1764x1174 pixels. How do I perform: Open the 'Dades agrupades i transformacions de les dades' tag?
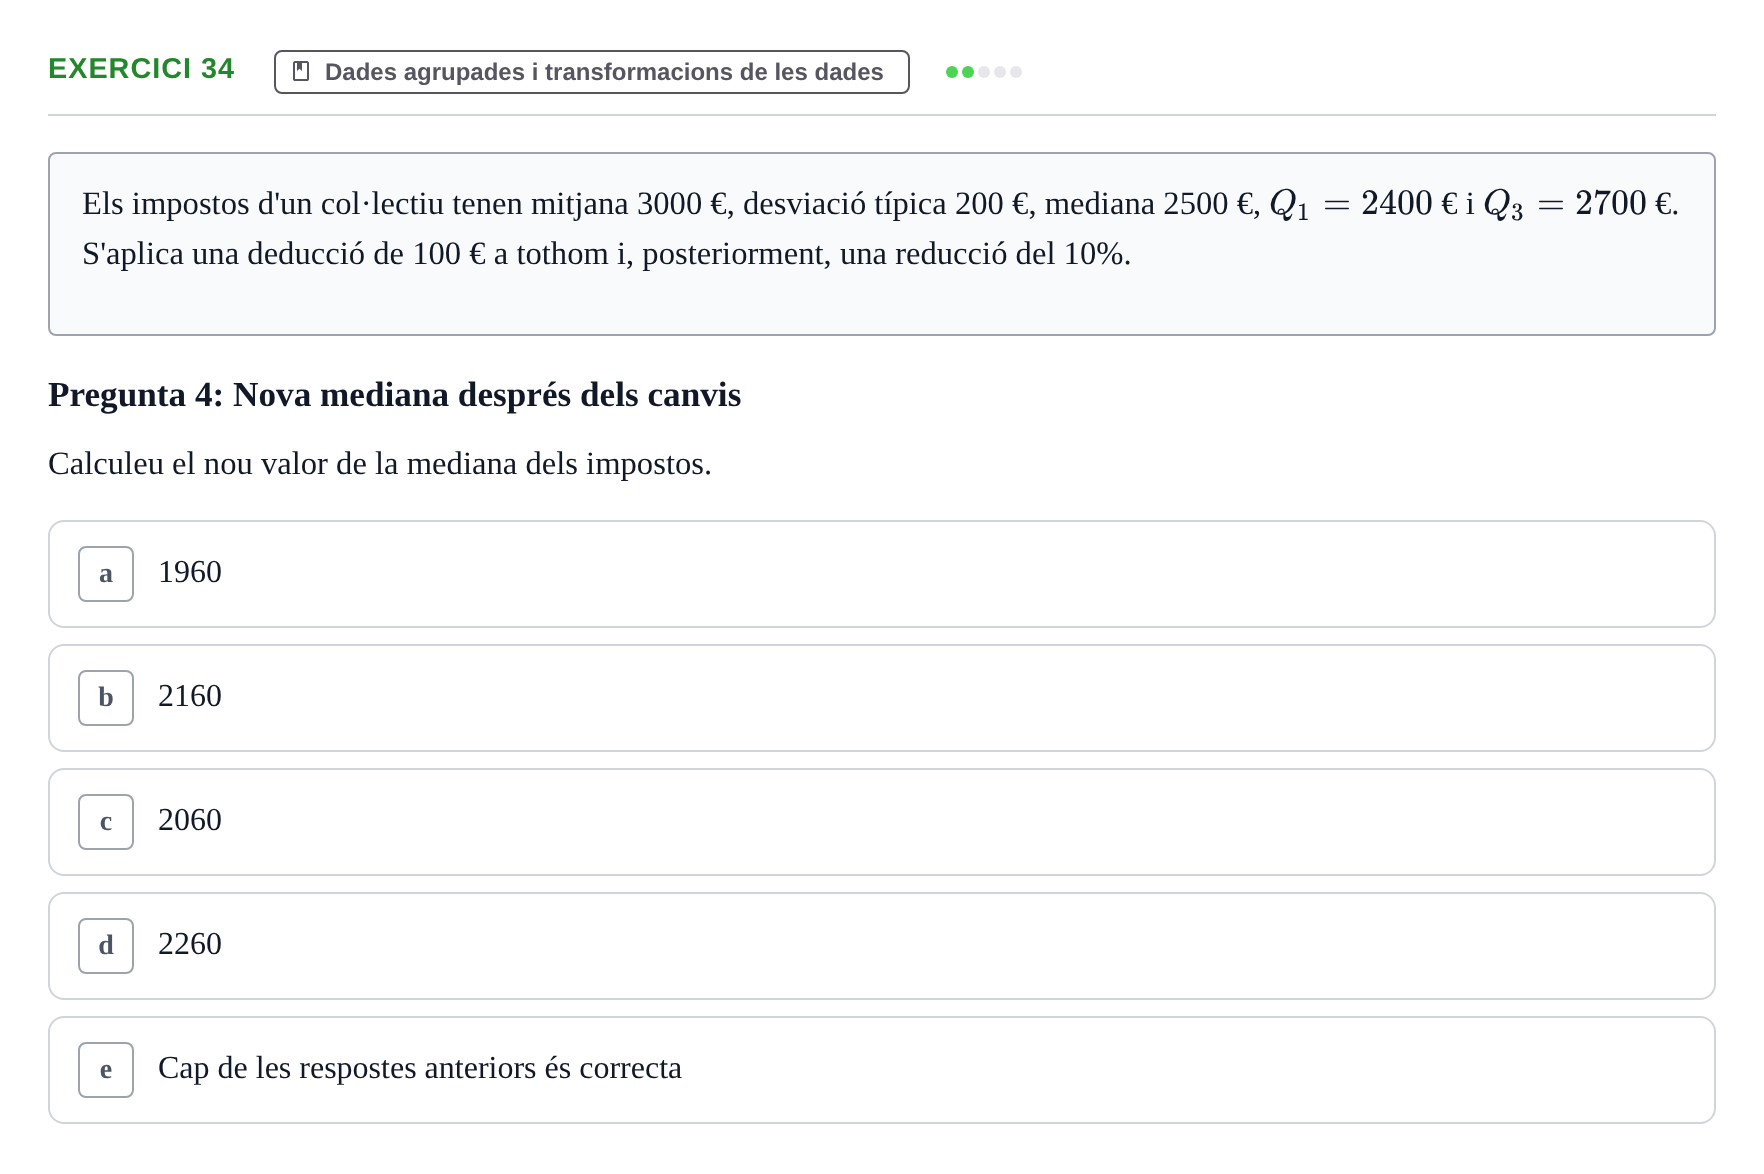592,72
